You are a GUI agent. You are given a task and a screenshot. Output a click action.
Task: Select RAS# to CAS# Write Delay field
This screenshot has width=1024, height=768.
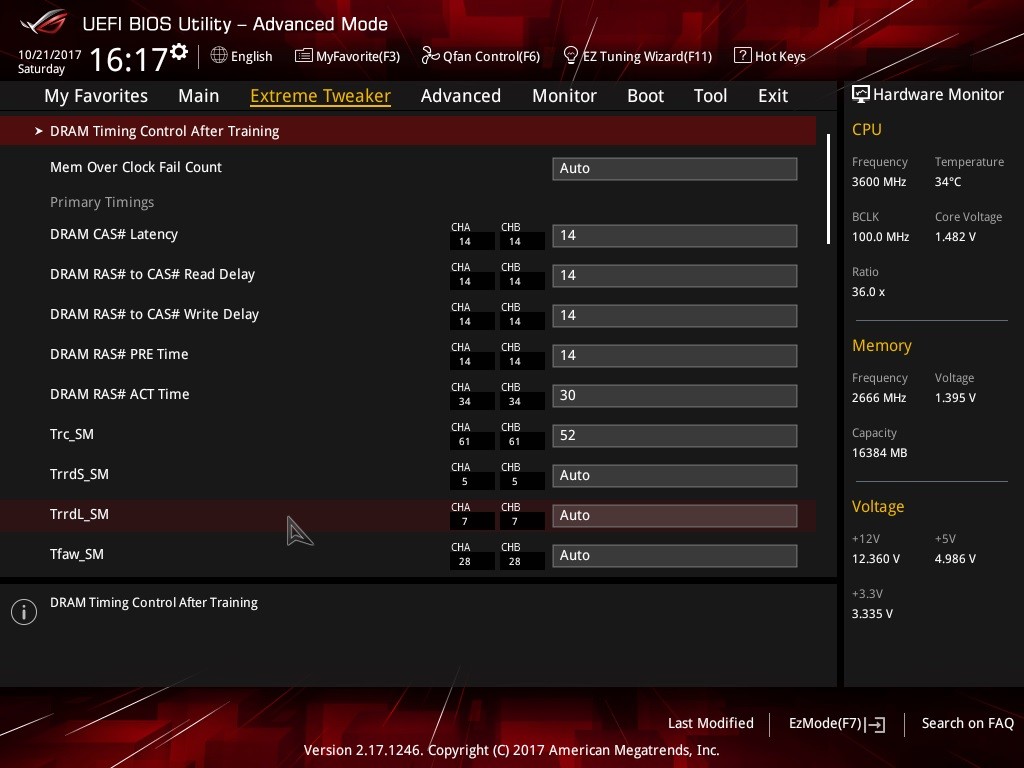(675, 315)
